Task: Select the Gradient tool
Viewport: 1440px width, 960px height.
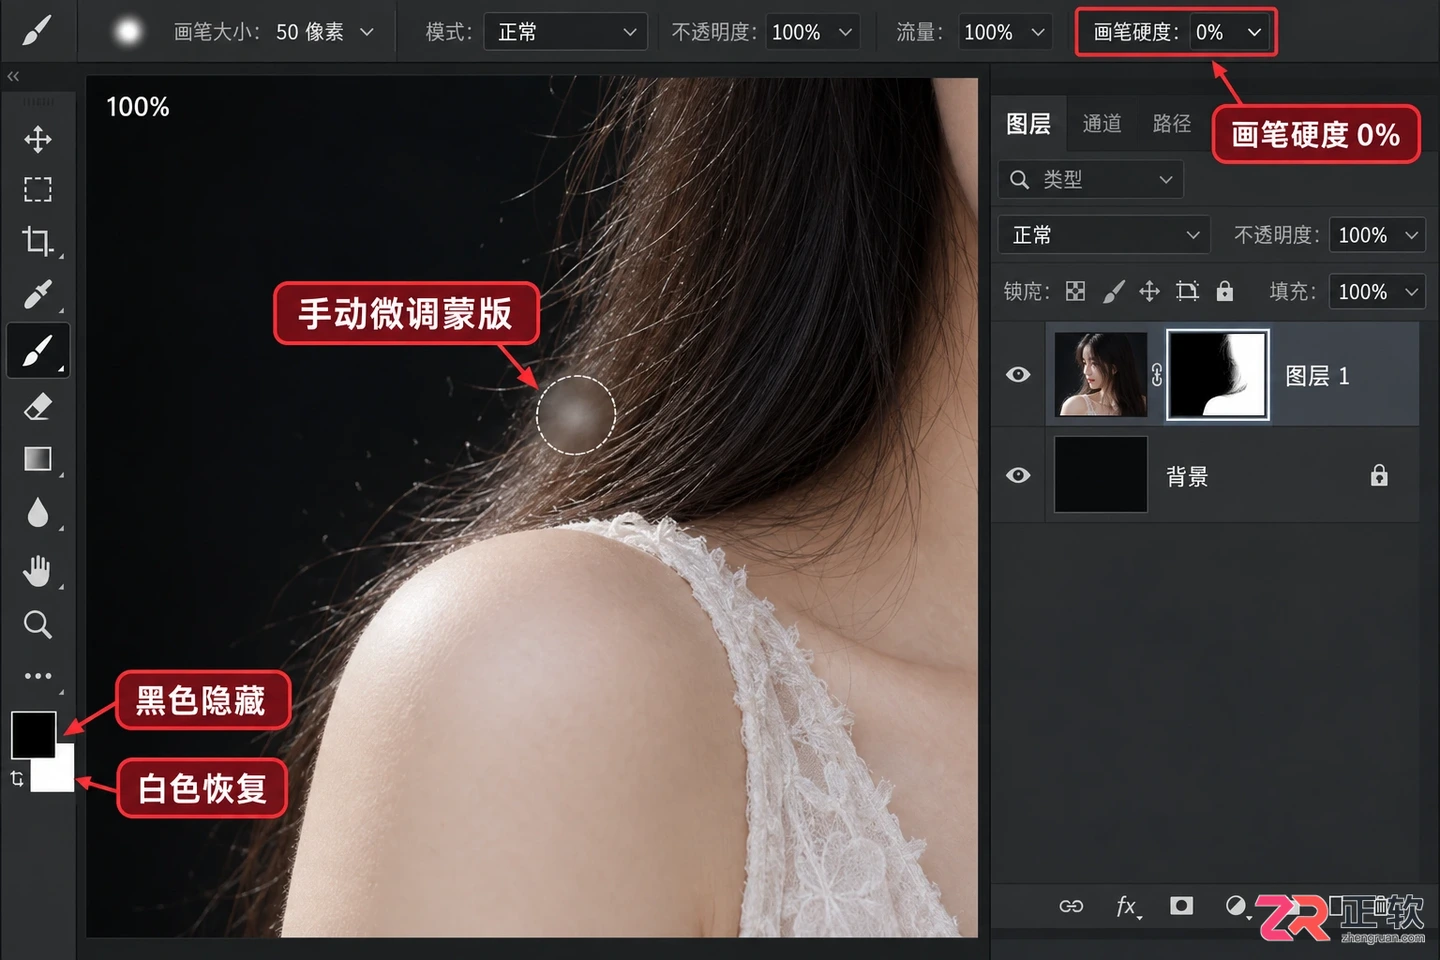Action: [x=38, y=459]
